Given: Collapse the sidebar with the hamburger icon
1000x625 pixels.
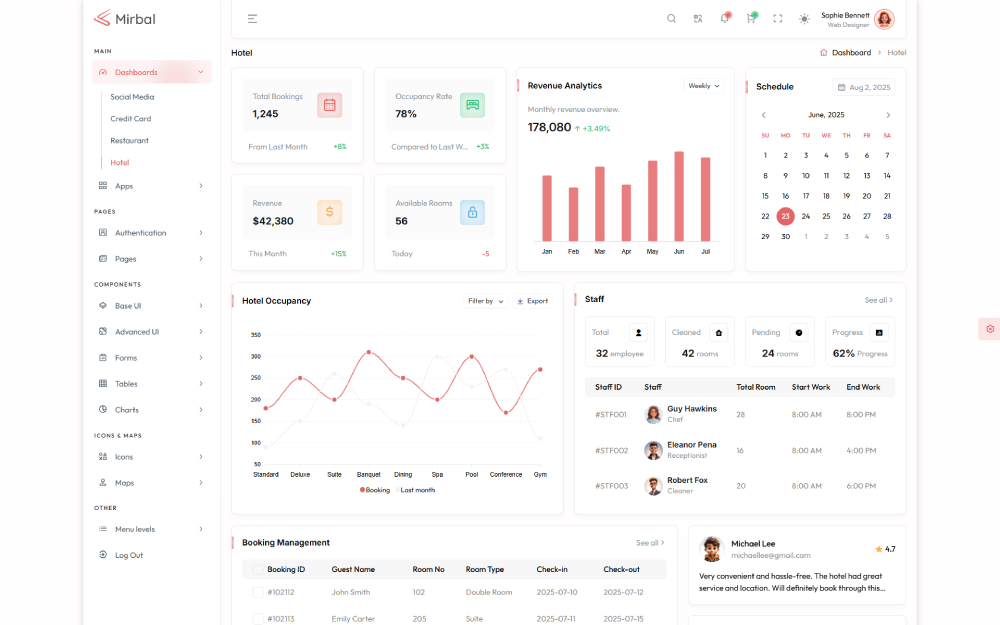Looking at the screenshot, I should click(x=252, y=18).
